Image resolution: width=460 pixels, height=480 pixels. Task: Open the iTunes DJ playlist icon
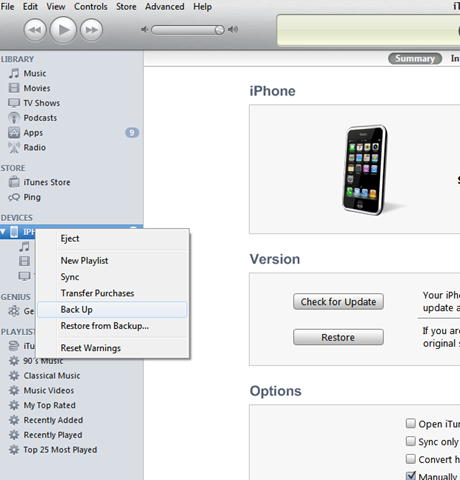click(14, 346)
